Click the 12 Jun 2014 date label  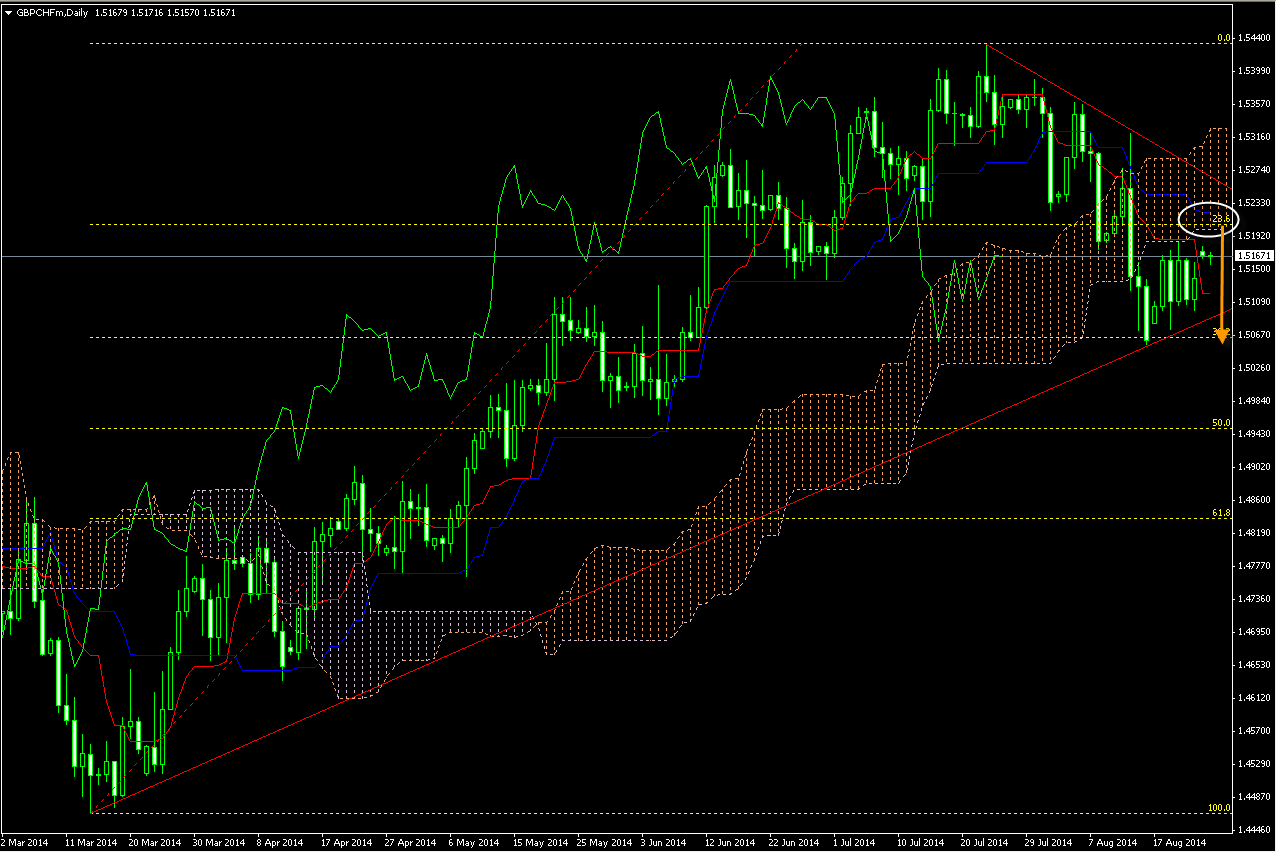click(x=731, y=843)
